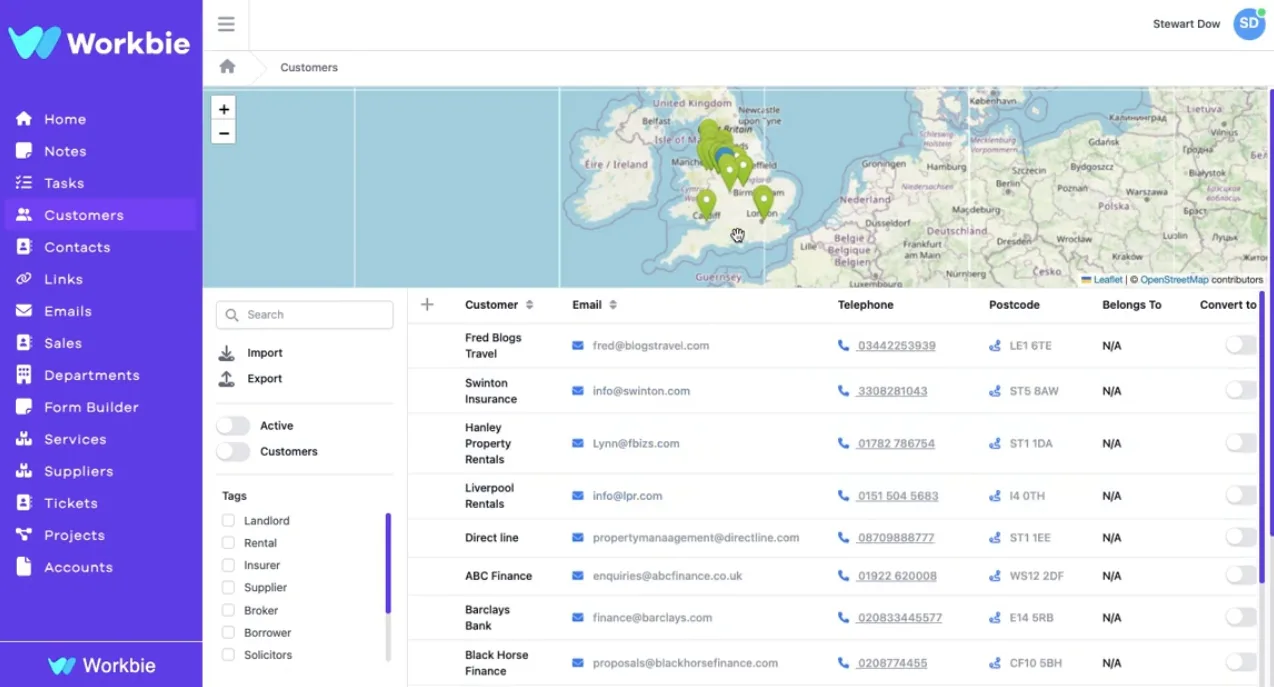Toggle convert switch for Fred Blogs Travel

tap(1242, 345)
